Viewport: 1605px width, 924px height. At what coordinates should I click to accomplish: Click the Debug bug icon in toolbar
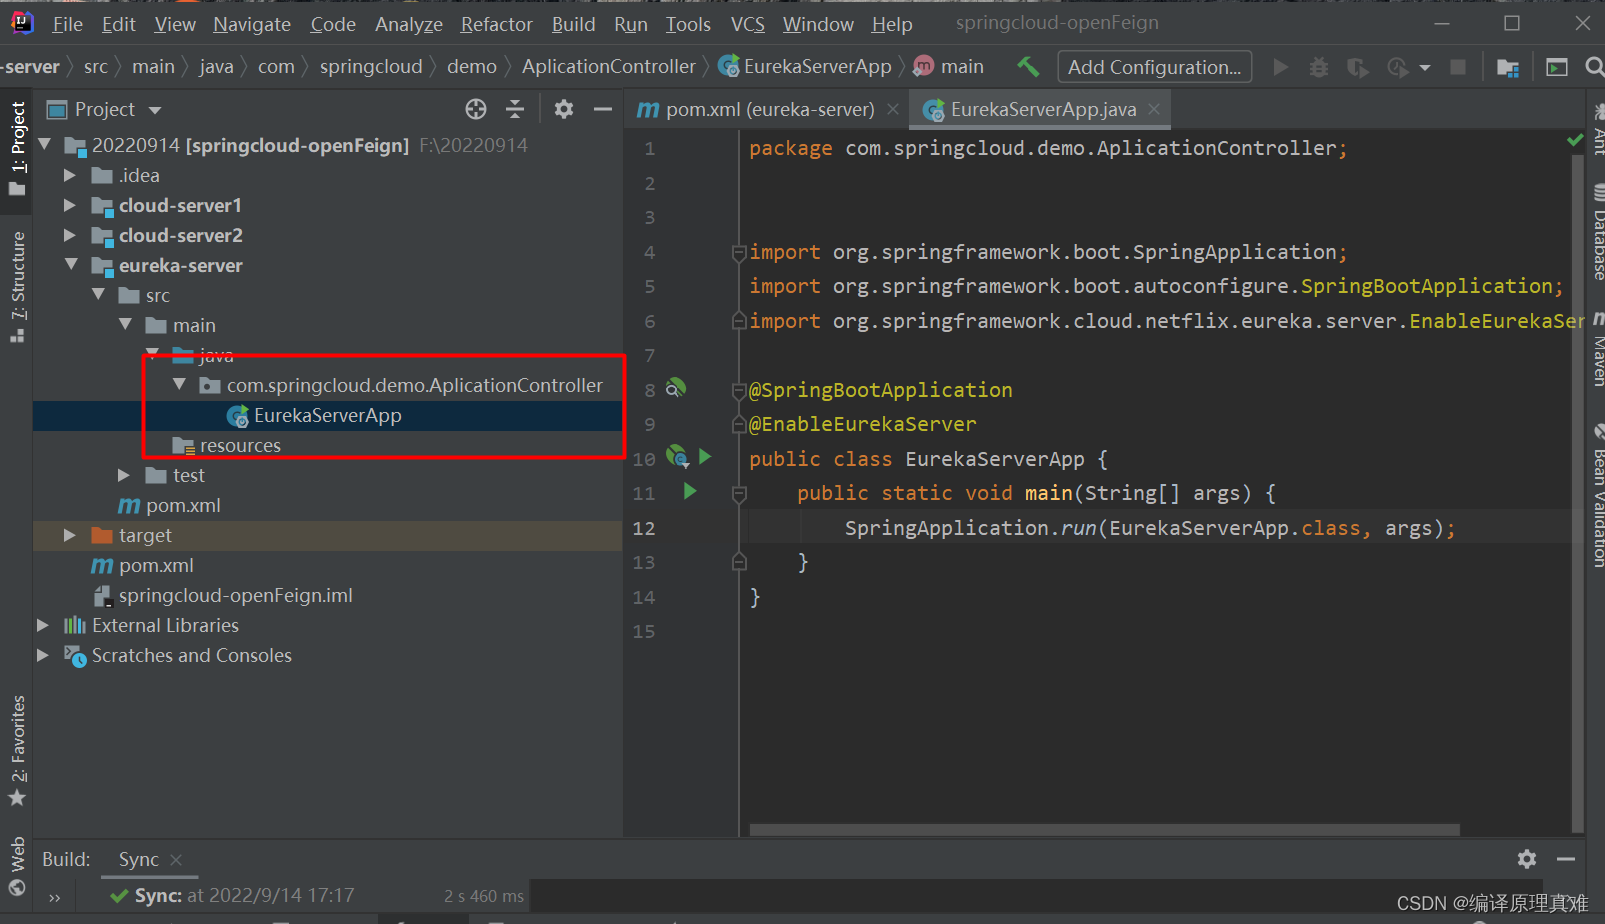click(1319, 67)
